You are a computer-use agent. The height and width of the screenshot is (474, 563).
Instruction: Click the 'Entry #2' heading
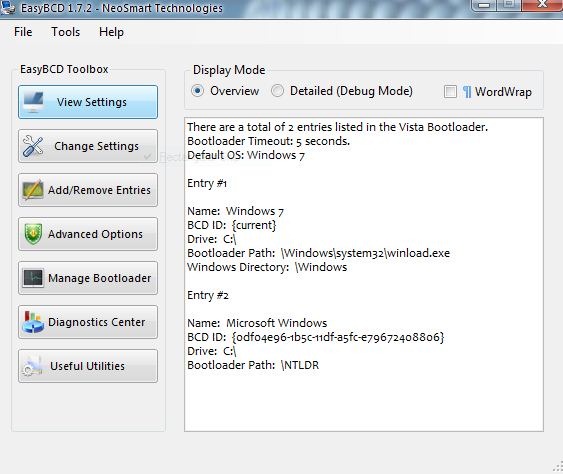[x=208, y=296]
